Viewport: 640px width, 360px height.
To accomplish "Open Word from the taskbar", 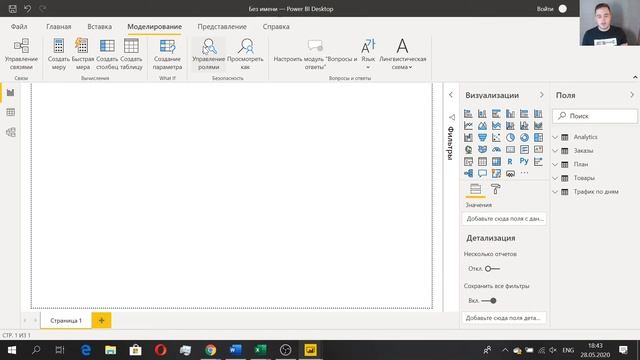I will click(x=236, y=350).
